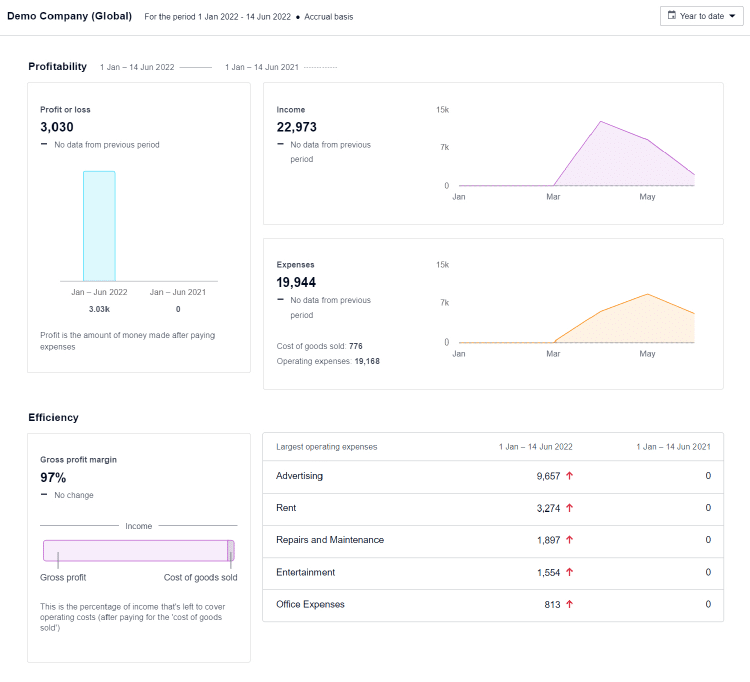The width and height of the screenshot is (750, 682).
Task: Click the Jan – Jun 2022 profit bar
Action: (99, 226)
